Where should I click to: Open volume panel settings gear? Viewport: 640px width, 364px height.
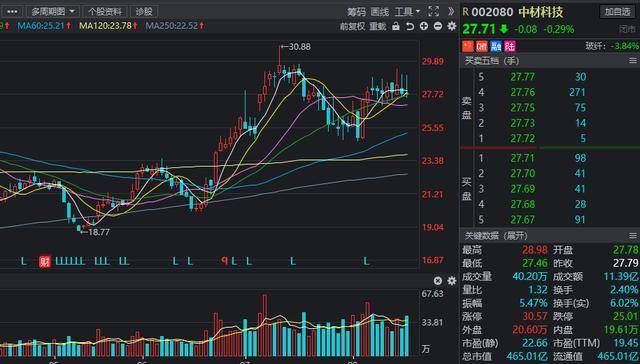point(452,281)
